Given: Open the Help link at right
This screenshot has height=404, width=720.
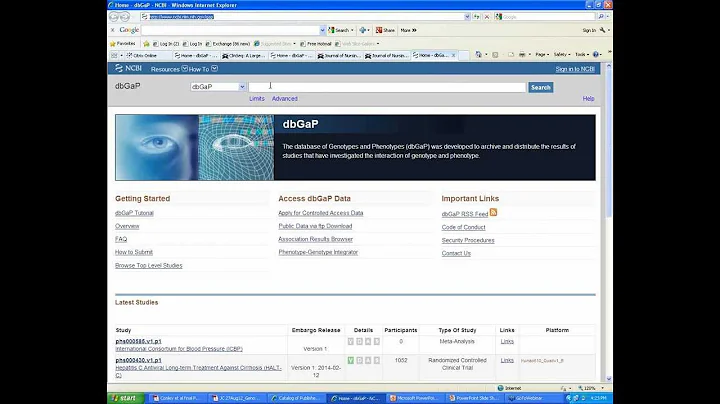Looking at the screenshot, I should (x=588, y=99).
